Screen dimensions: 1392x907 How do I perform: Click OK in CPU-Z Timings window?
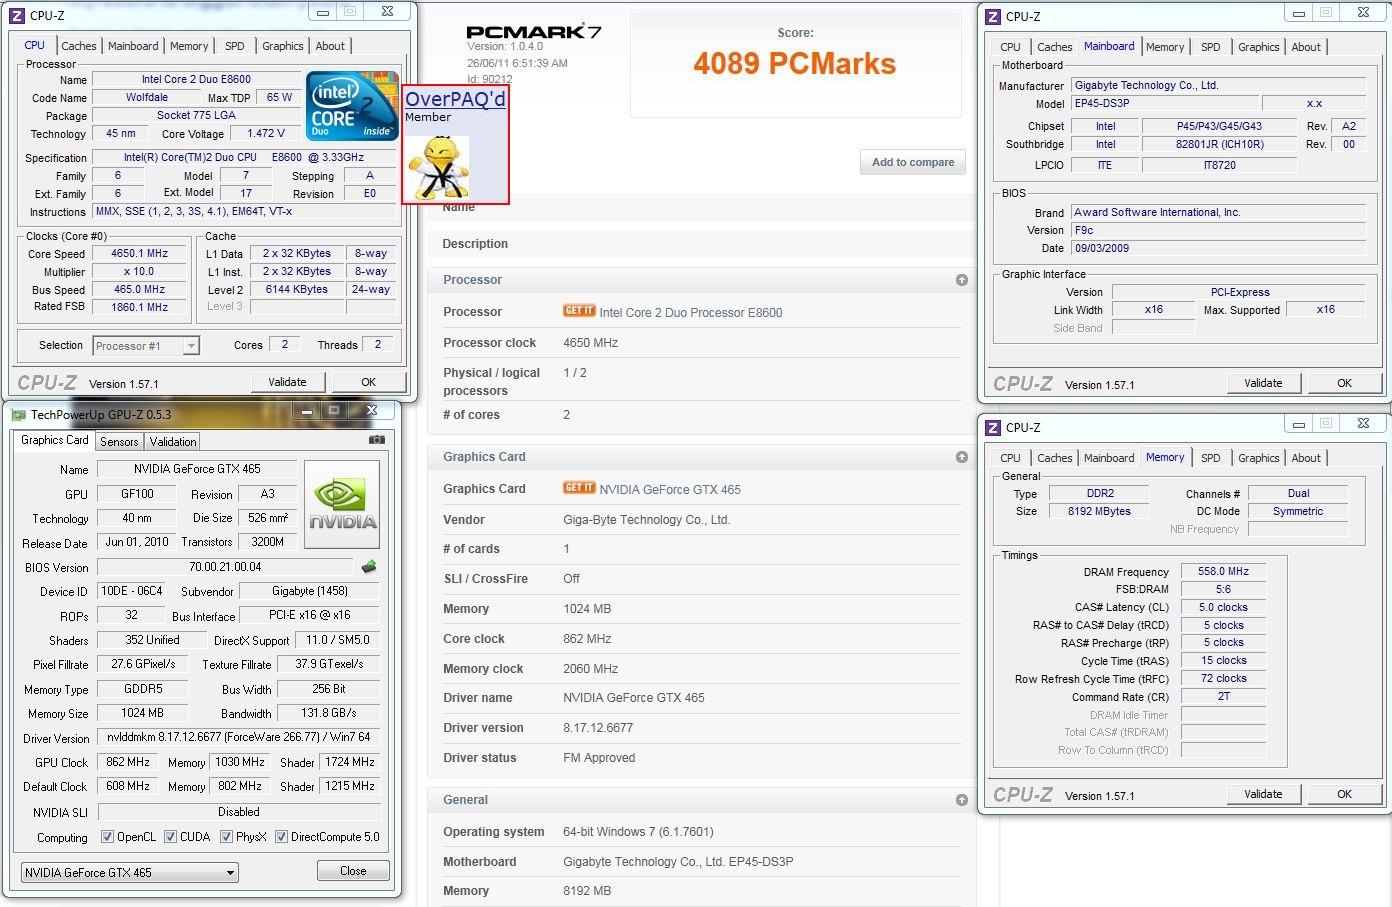1344,794
